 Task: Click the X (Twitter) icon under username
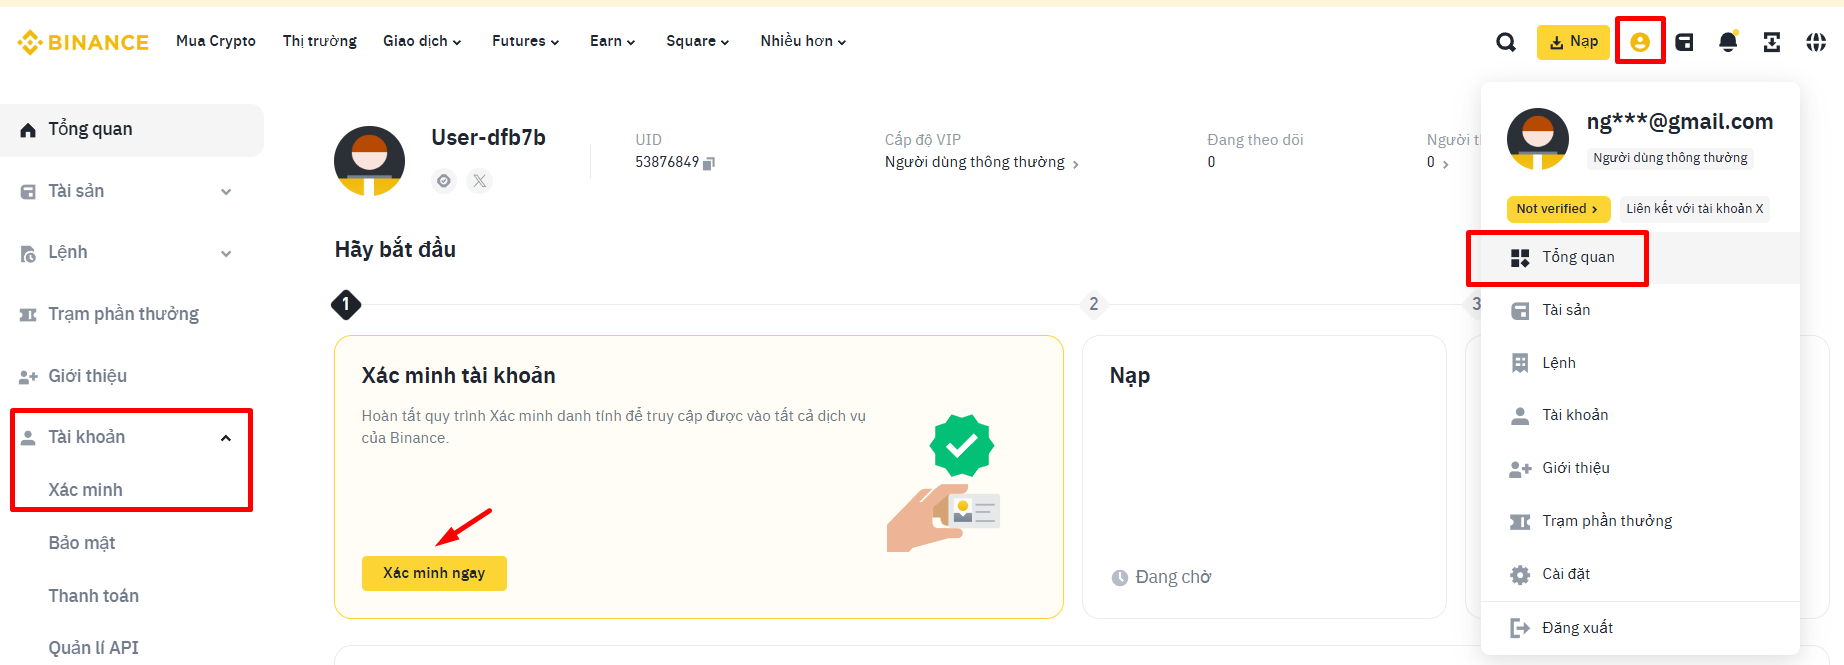pyautogui.click(x=480, y=181)
